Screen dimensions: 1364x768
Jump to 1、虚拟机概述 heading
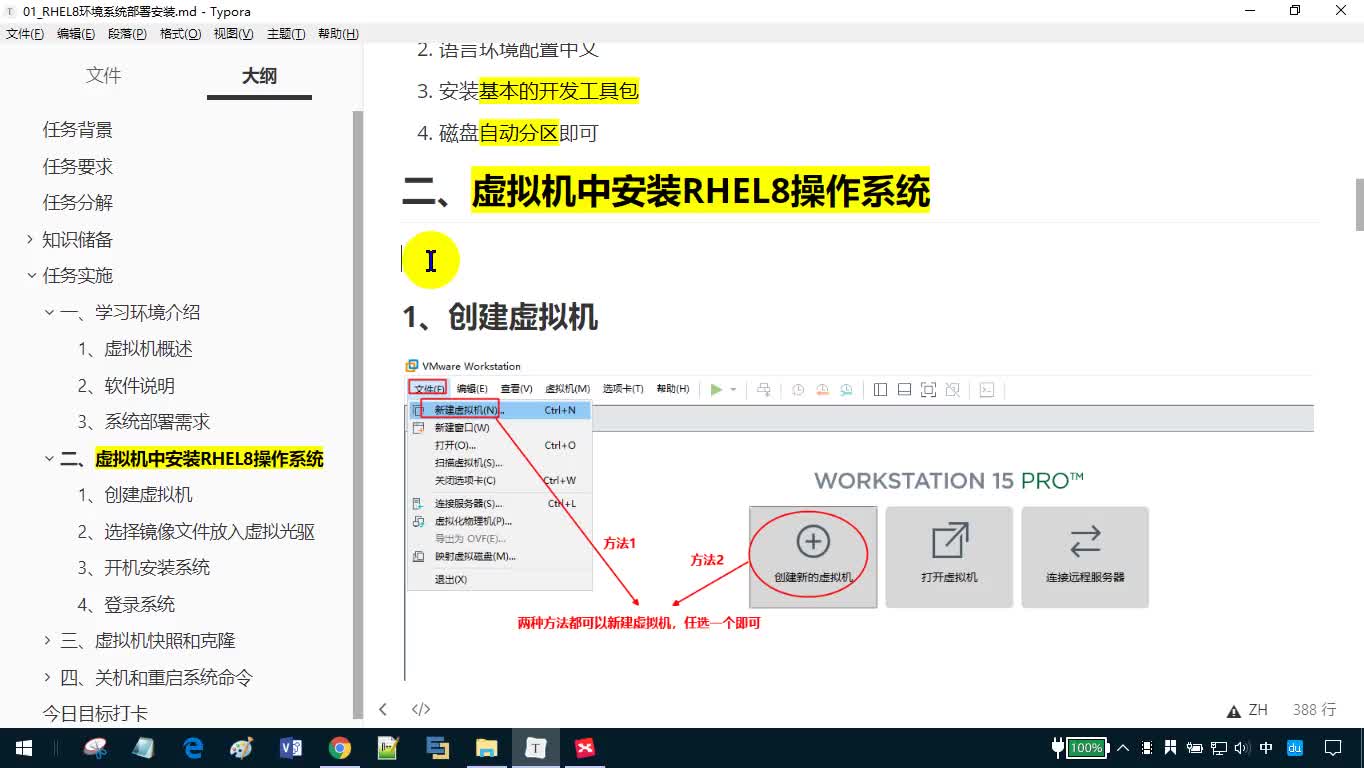135,349
